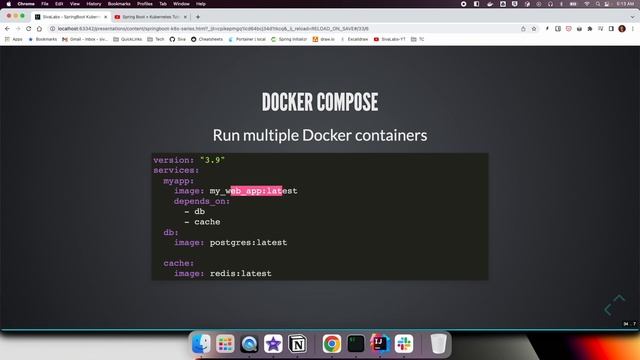Open Finder from the Dock
This screenshot has width=640, height=360.
pyautogui.click(x=201, y=344)
